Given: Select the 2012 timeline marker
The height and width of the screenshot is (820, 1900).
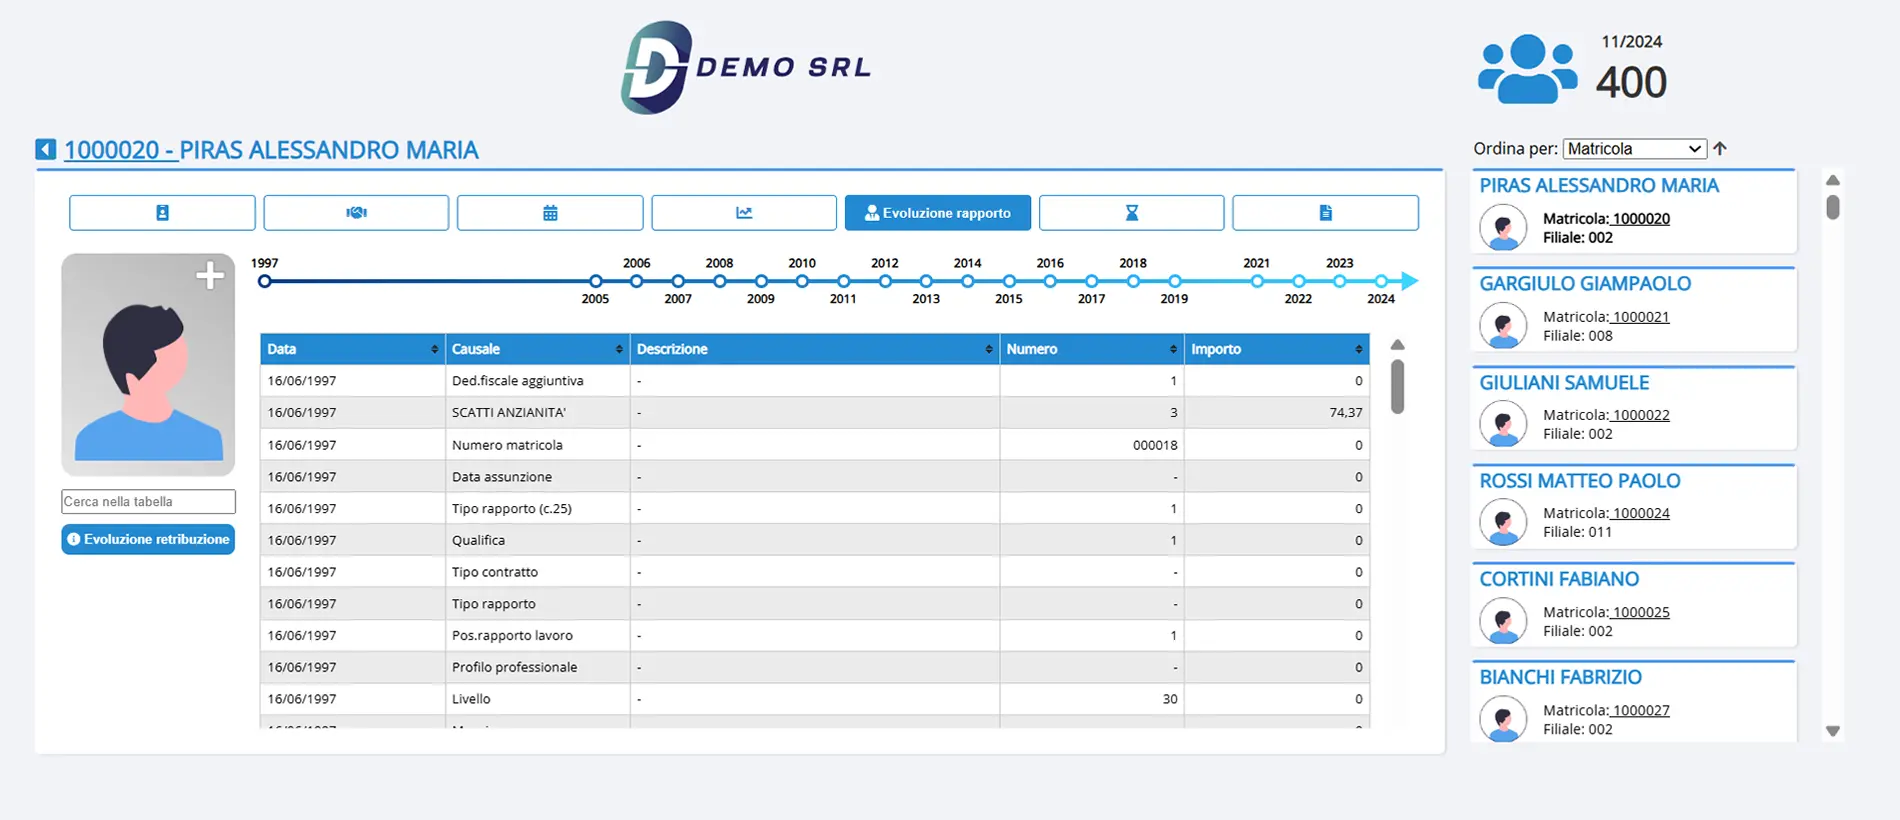Looking at the screenshot, I should coord(885,281).
